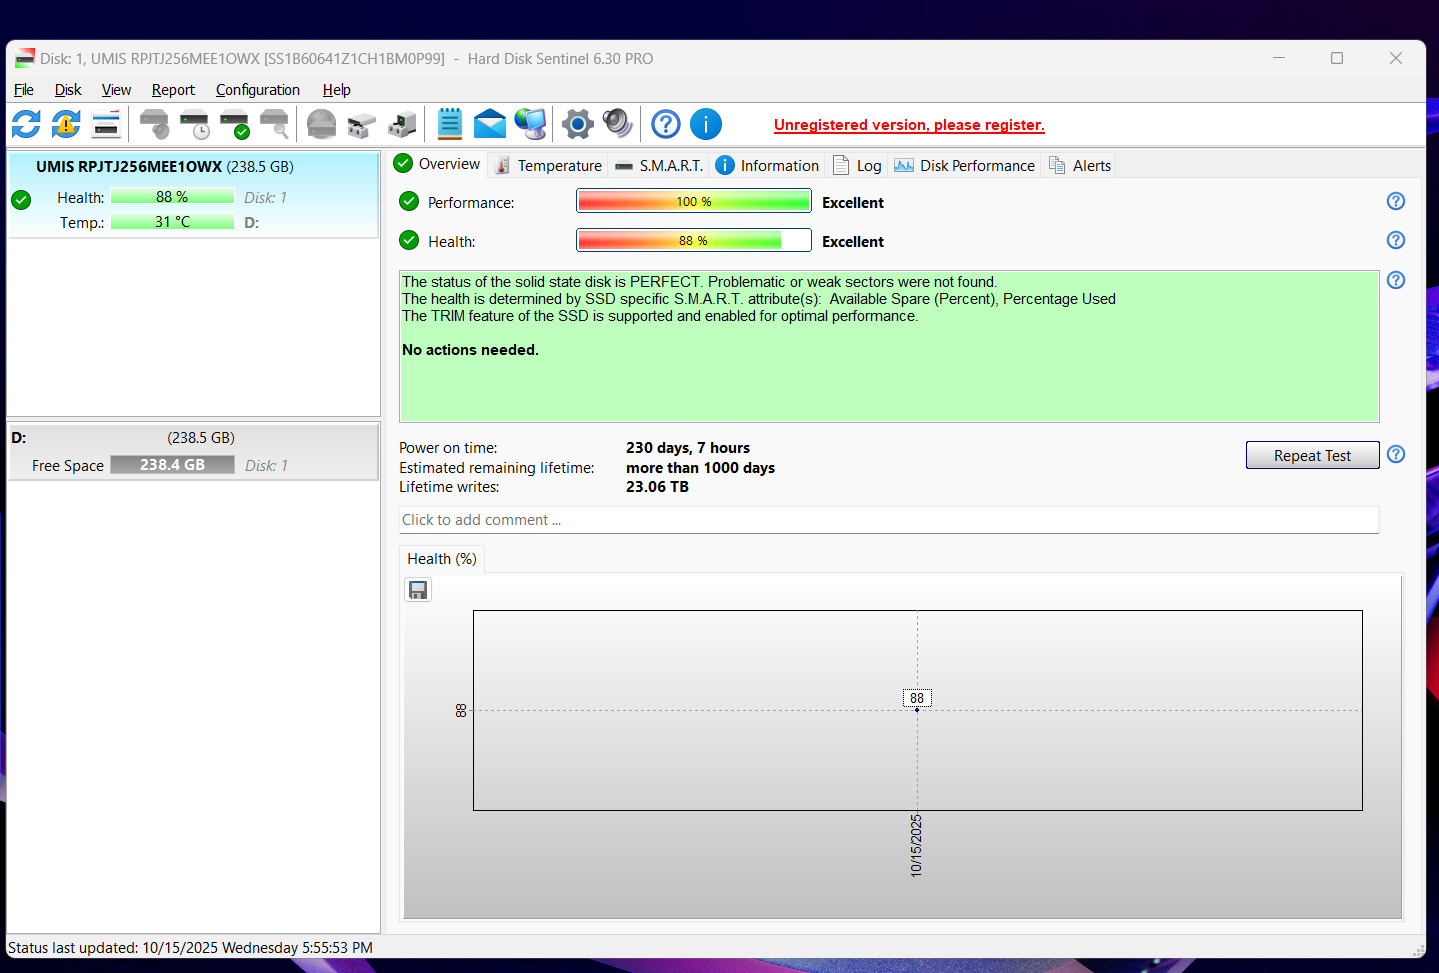1439x973 pixels.
Task: Switch to the S.M.A.R.T. tab
Action: click(659, 166)
